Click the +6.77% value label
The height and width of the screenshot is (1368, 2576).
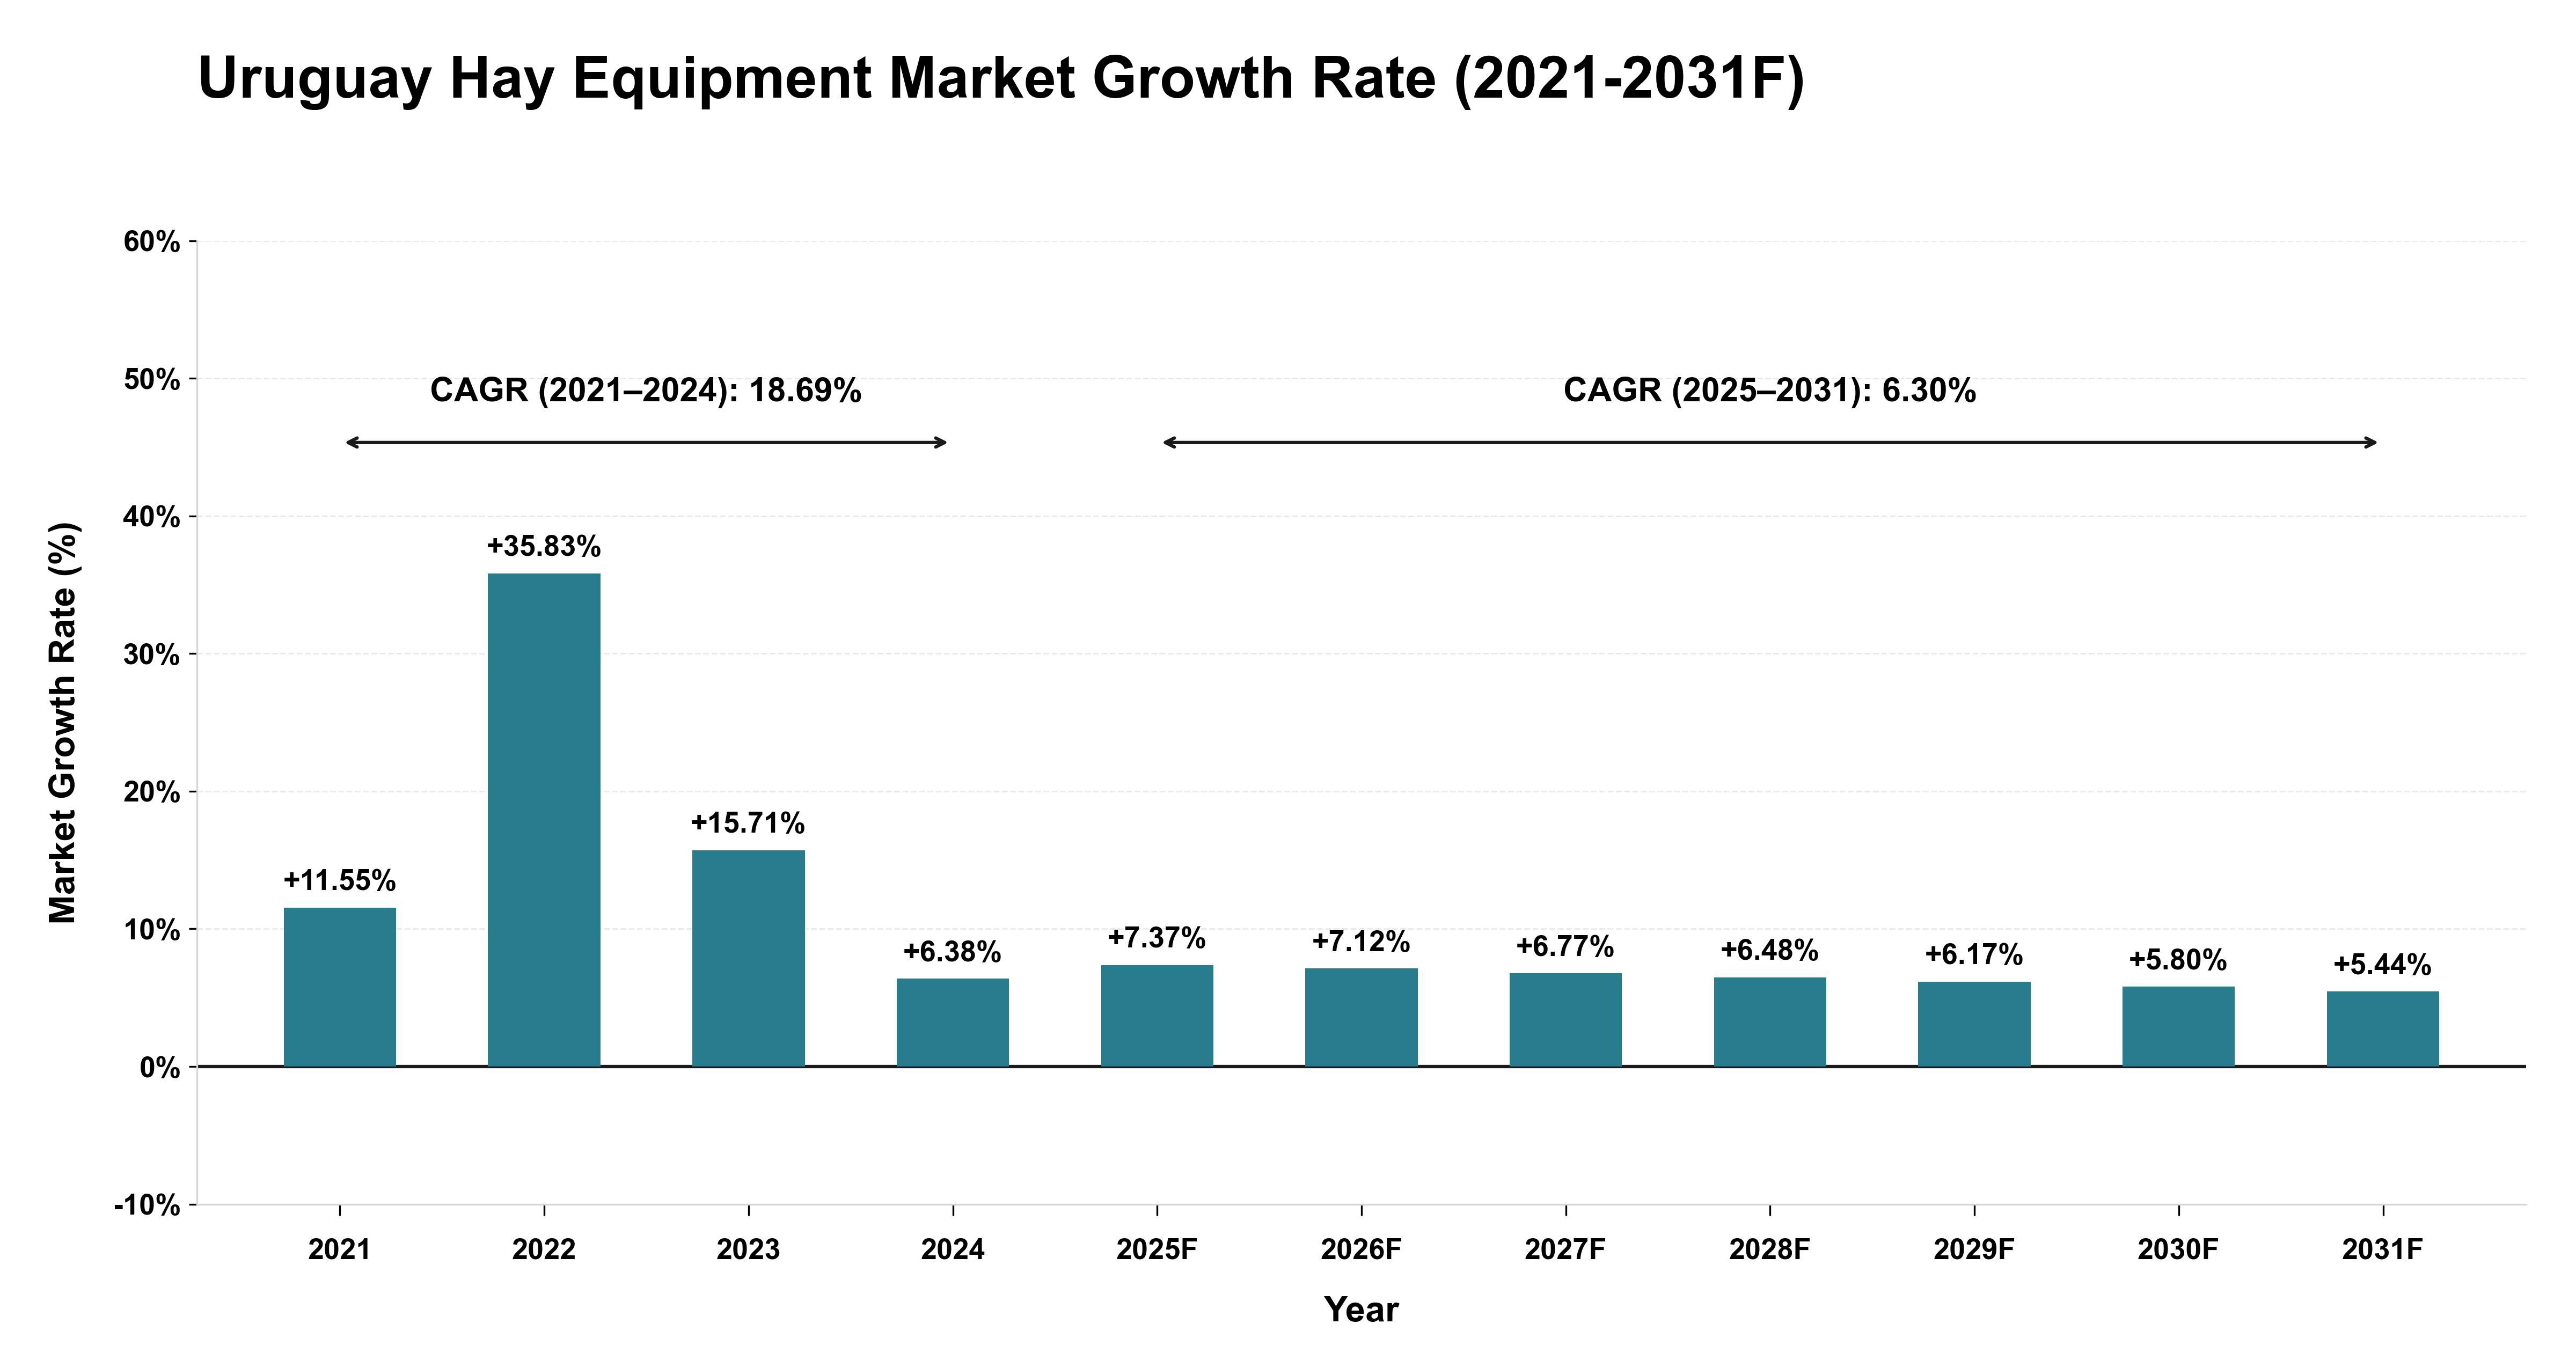coord(1566,946)
